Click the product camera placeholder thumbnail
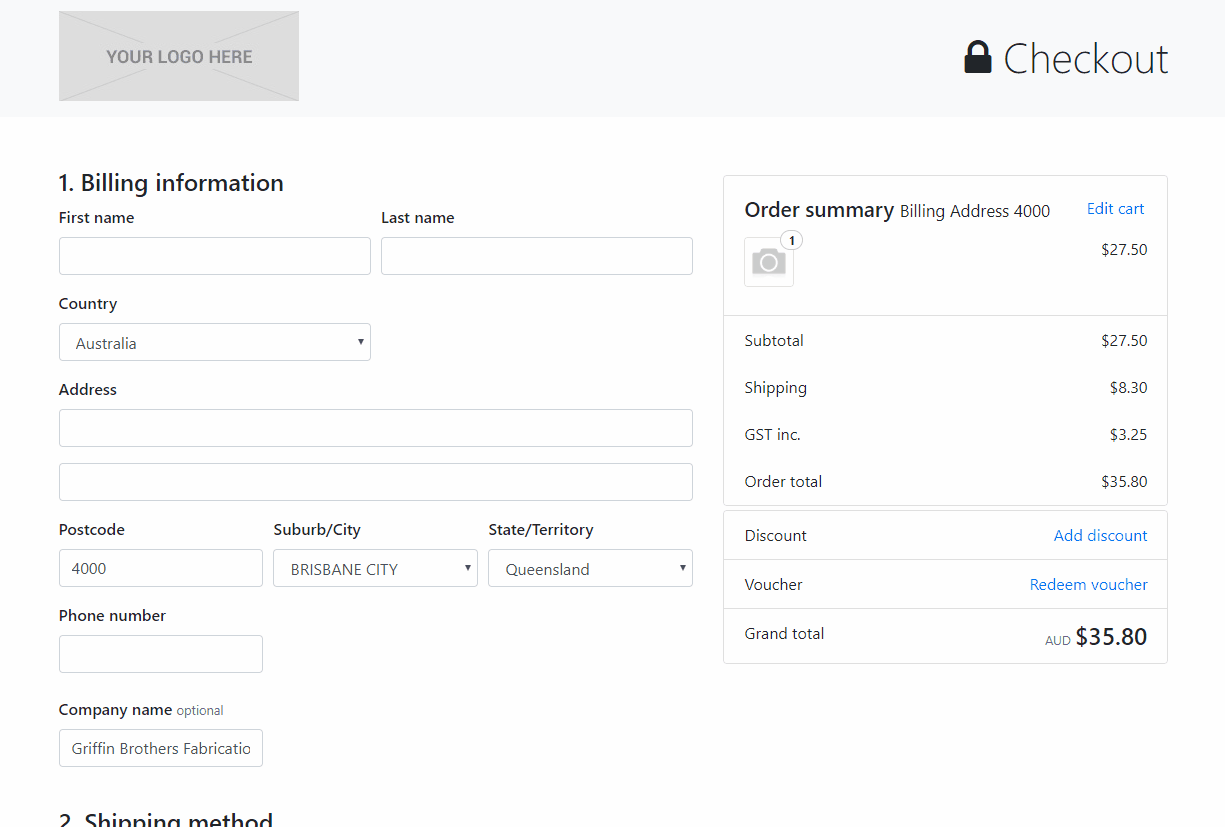Image resolution: width=1225 pixels, height=827 pixels. point(768,262)
